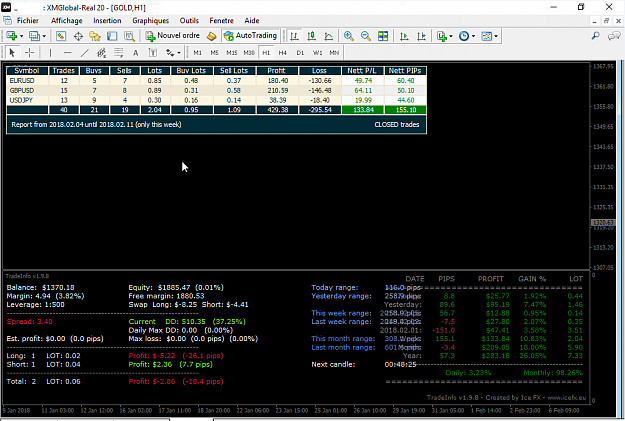Image resolution: width=625 pixels, height=421 pixels.
Task: Toggle the AutoTrading button
Action: click(250, 36)
